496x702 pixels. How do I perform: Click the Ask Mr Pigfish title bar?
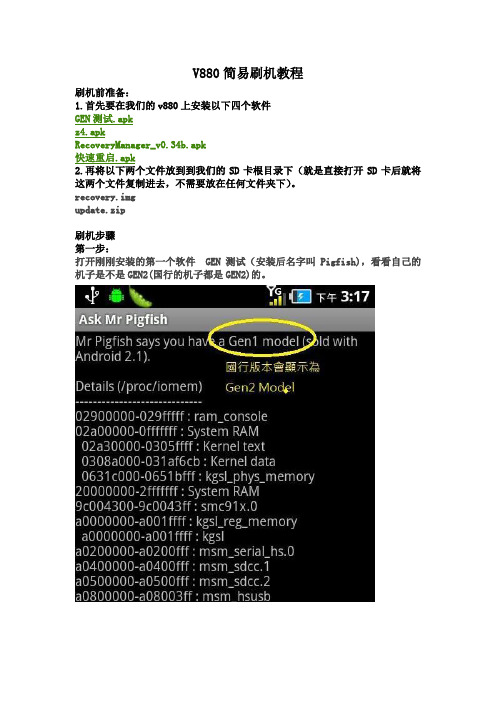(x=225, y=319)
